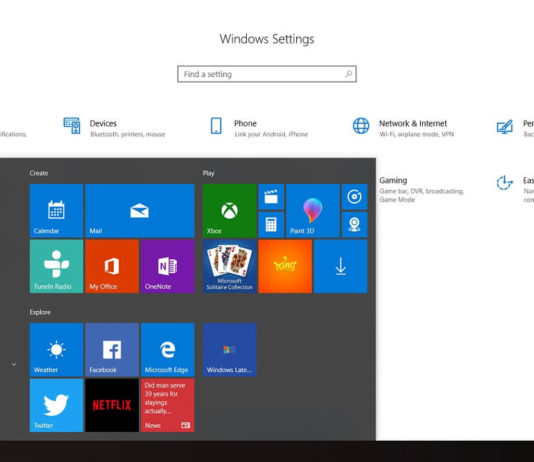Click the Explore group header
Image resolution: width=534 pixels, height=462 pixels.
pyautogui.click(x=40, y=312)
